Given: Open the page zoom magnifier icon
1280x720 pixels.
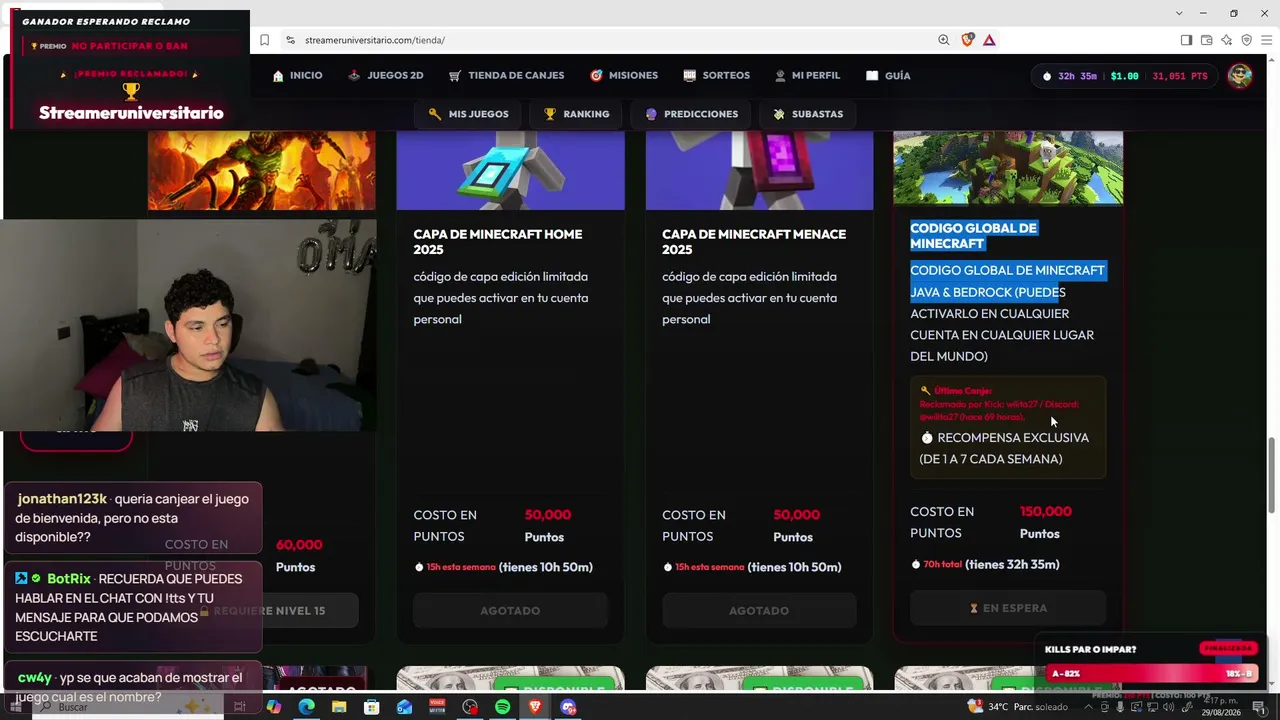Looking at the screenshot, I should [944, 40].
